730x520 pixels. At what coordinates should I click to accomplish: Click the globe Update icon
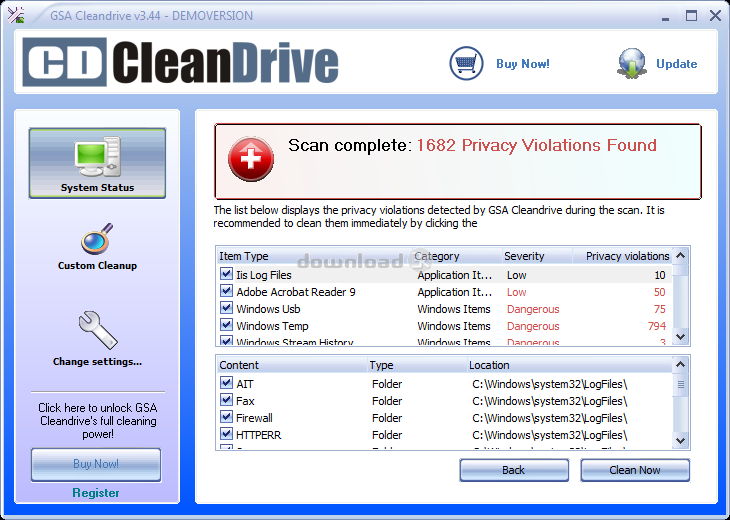(x=631, y=63)
